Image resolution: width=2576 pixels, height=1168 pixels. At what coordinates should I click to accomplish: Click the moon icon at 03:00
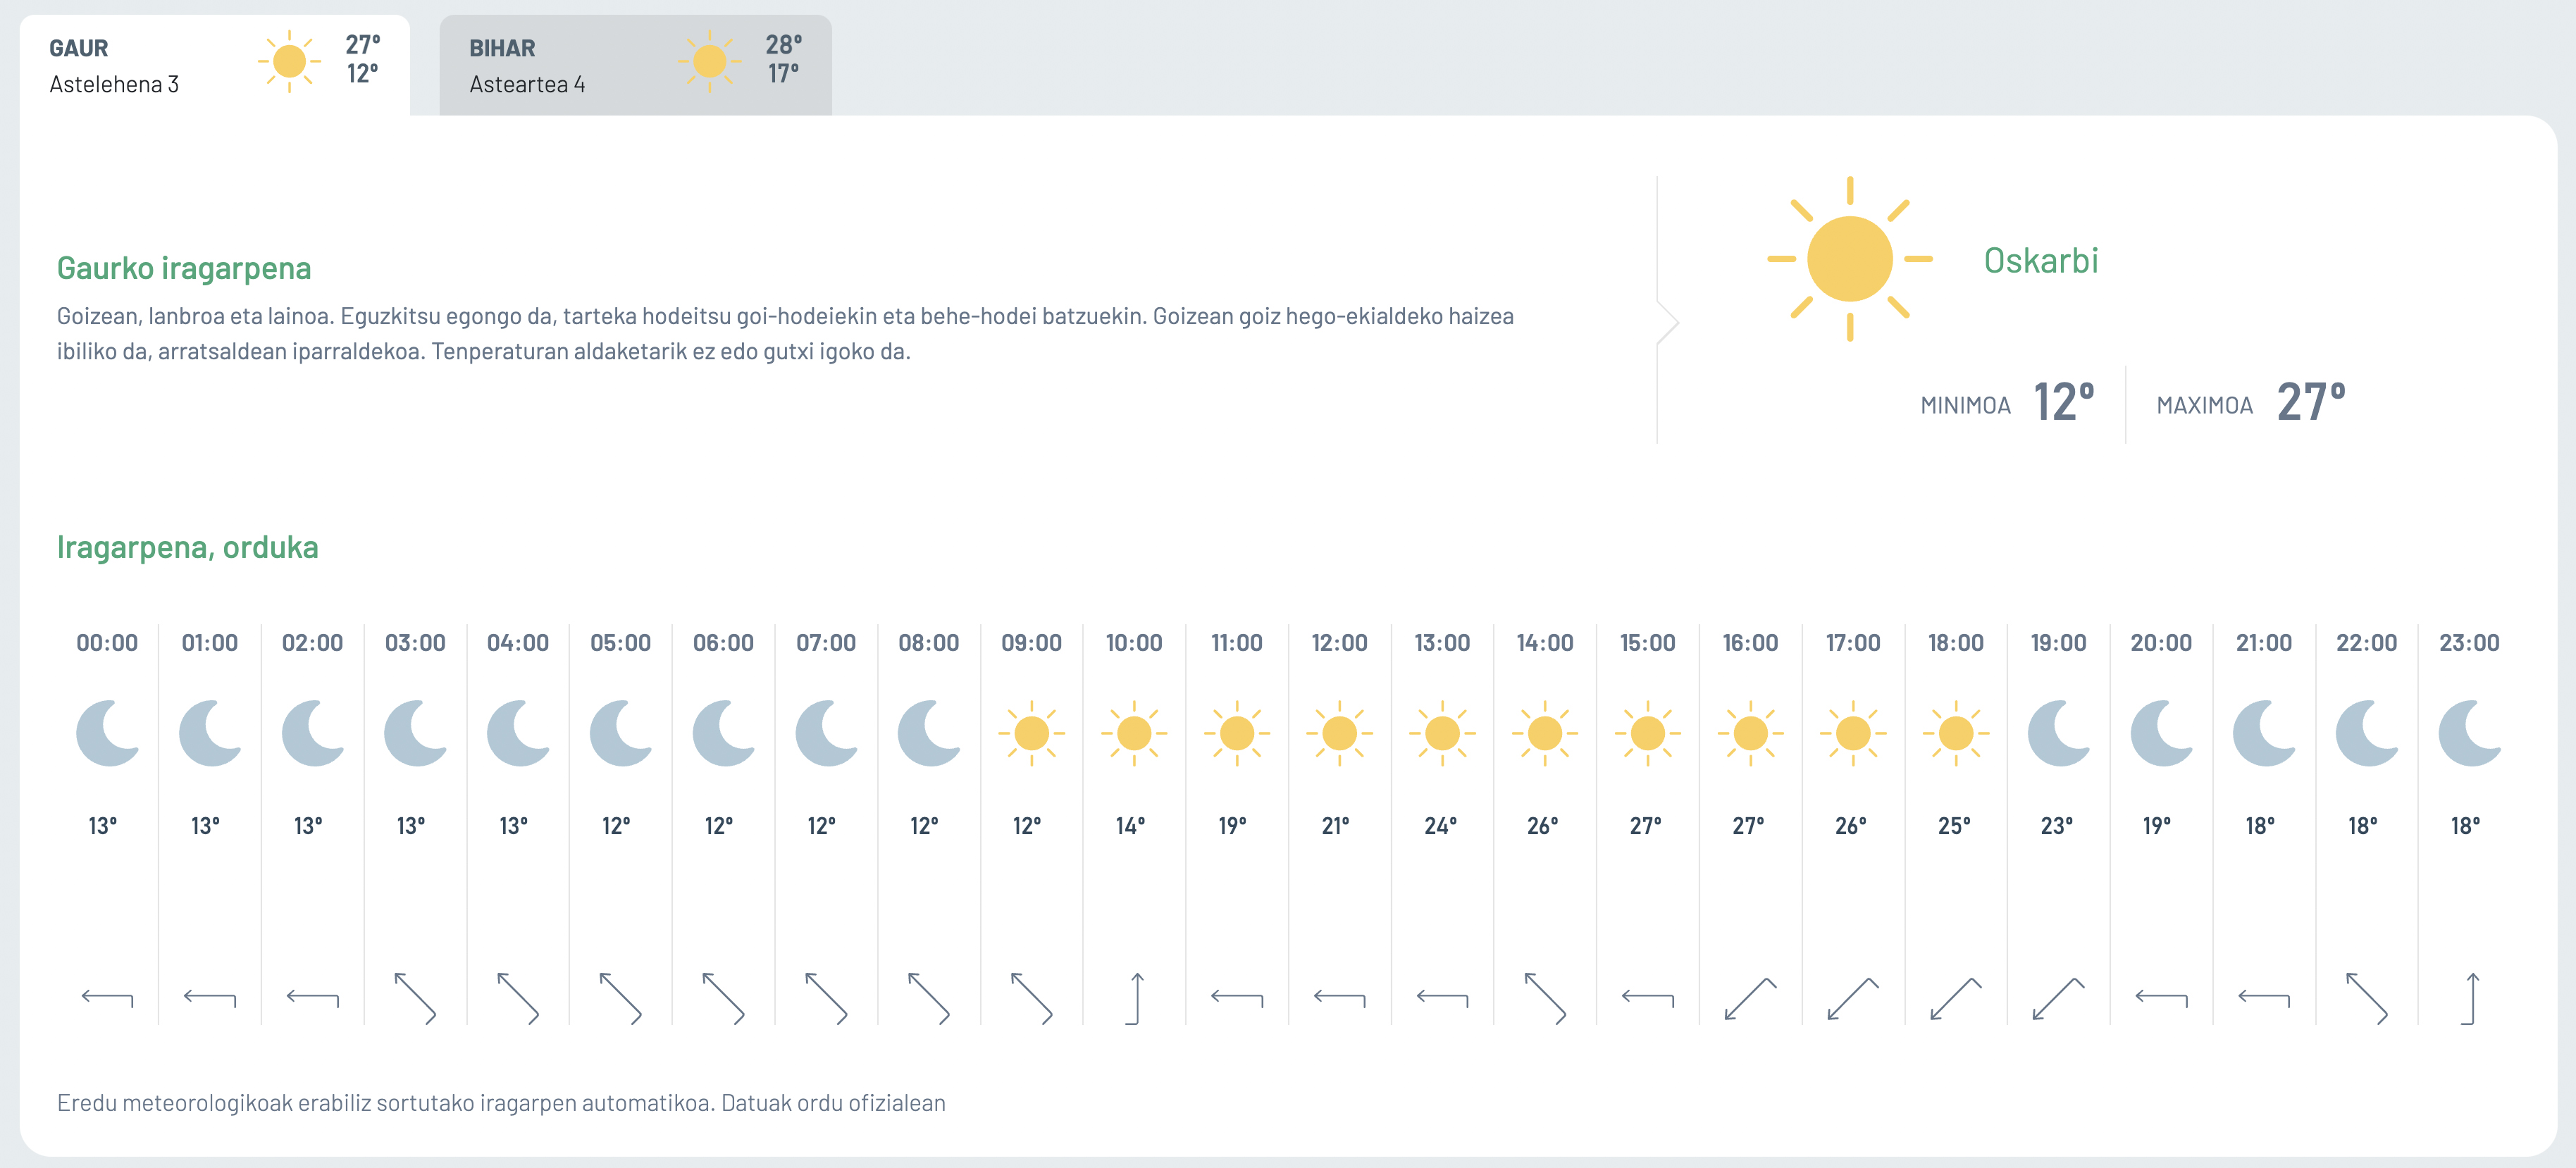pos(416,733)
